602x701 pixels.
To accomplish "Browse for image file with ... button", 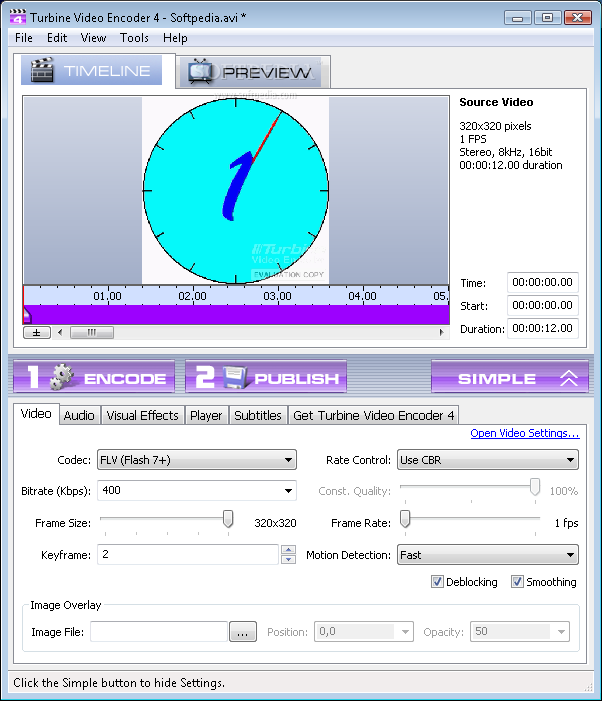I will [x=243, y=632].
